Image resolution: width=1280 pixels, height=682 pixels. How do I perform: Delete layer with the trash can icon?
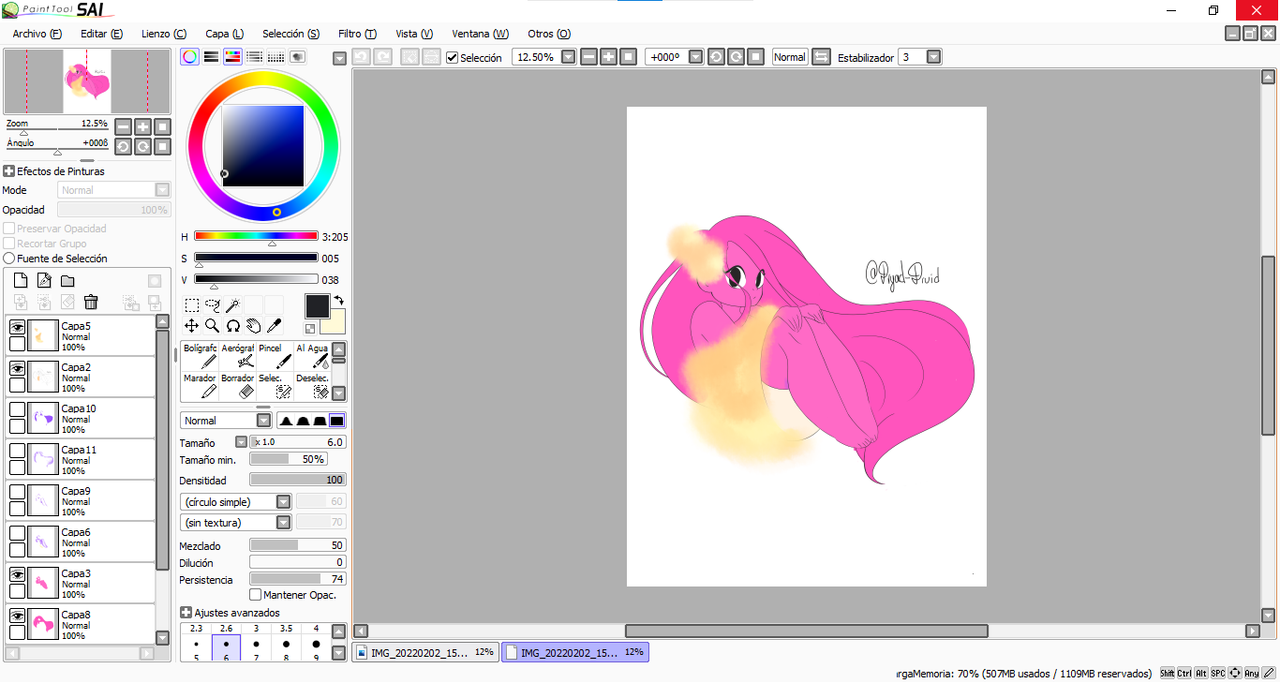pyautogui.click(x=91, y=302)
